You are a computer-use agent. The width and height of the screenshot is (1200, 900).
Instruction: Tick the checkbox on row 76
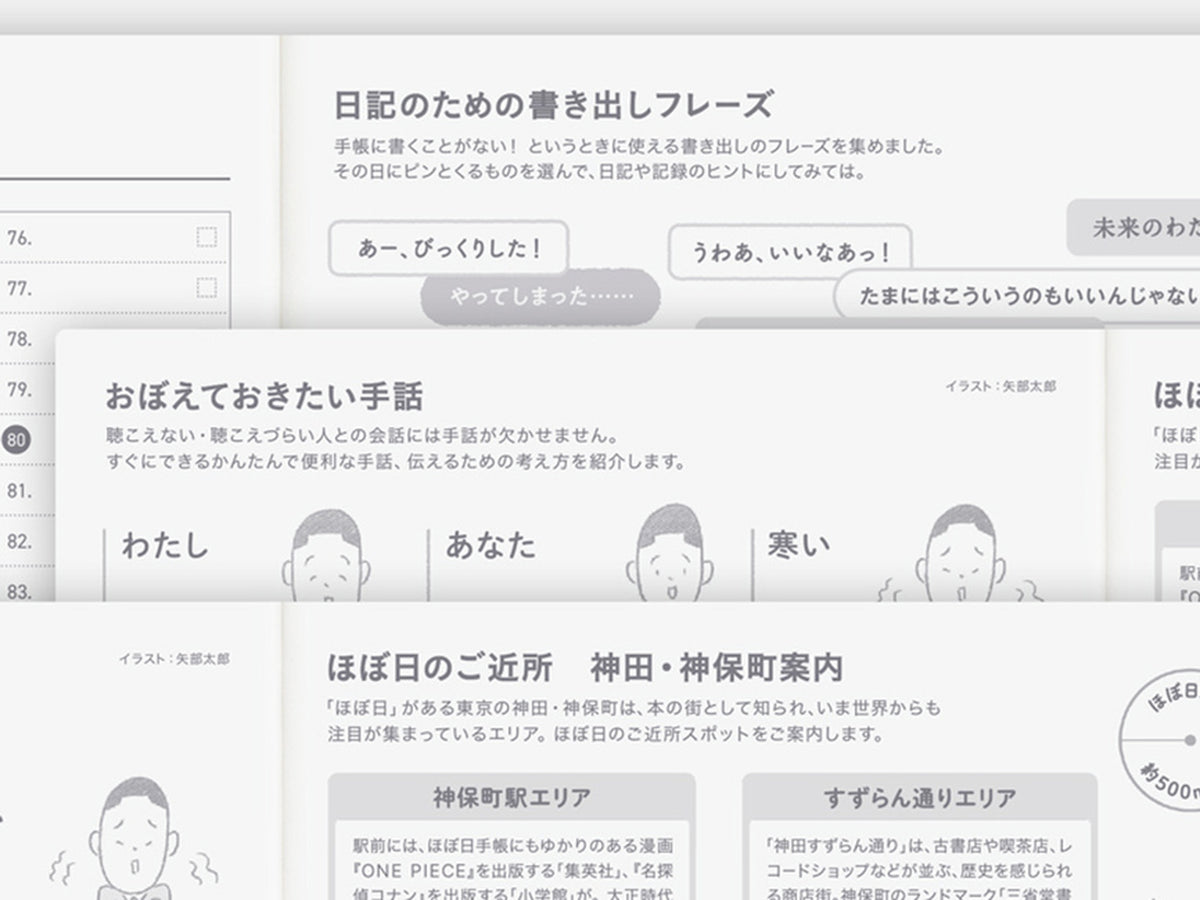point(206,237)
